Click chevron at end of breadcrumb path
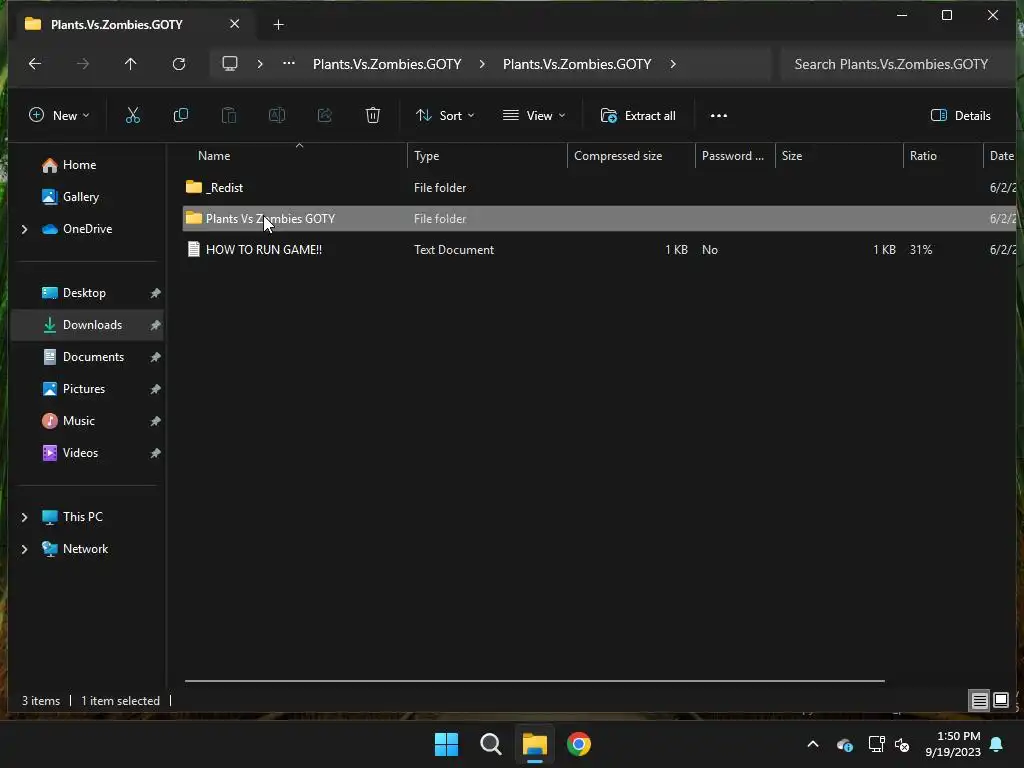1024x768 pixels. click(x=673, y=64)
